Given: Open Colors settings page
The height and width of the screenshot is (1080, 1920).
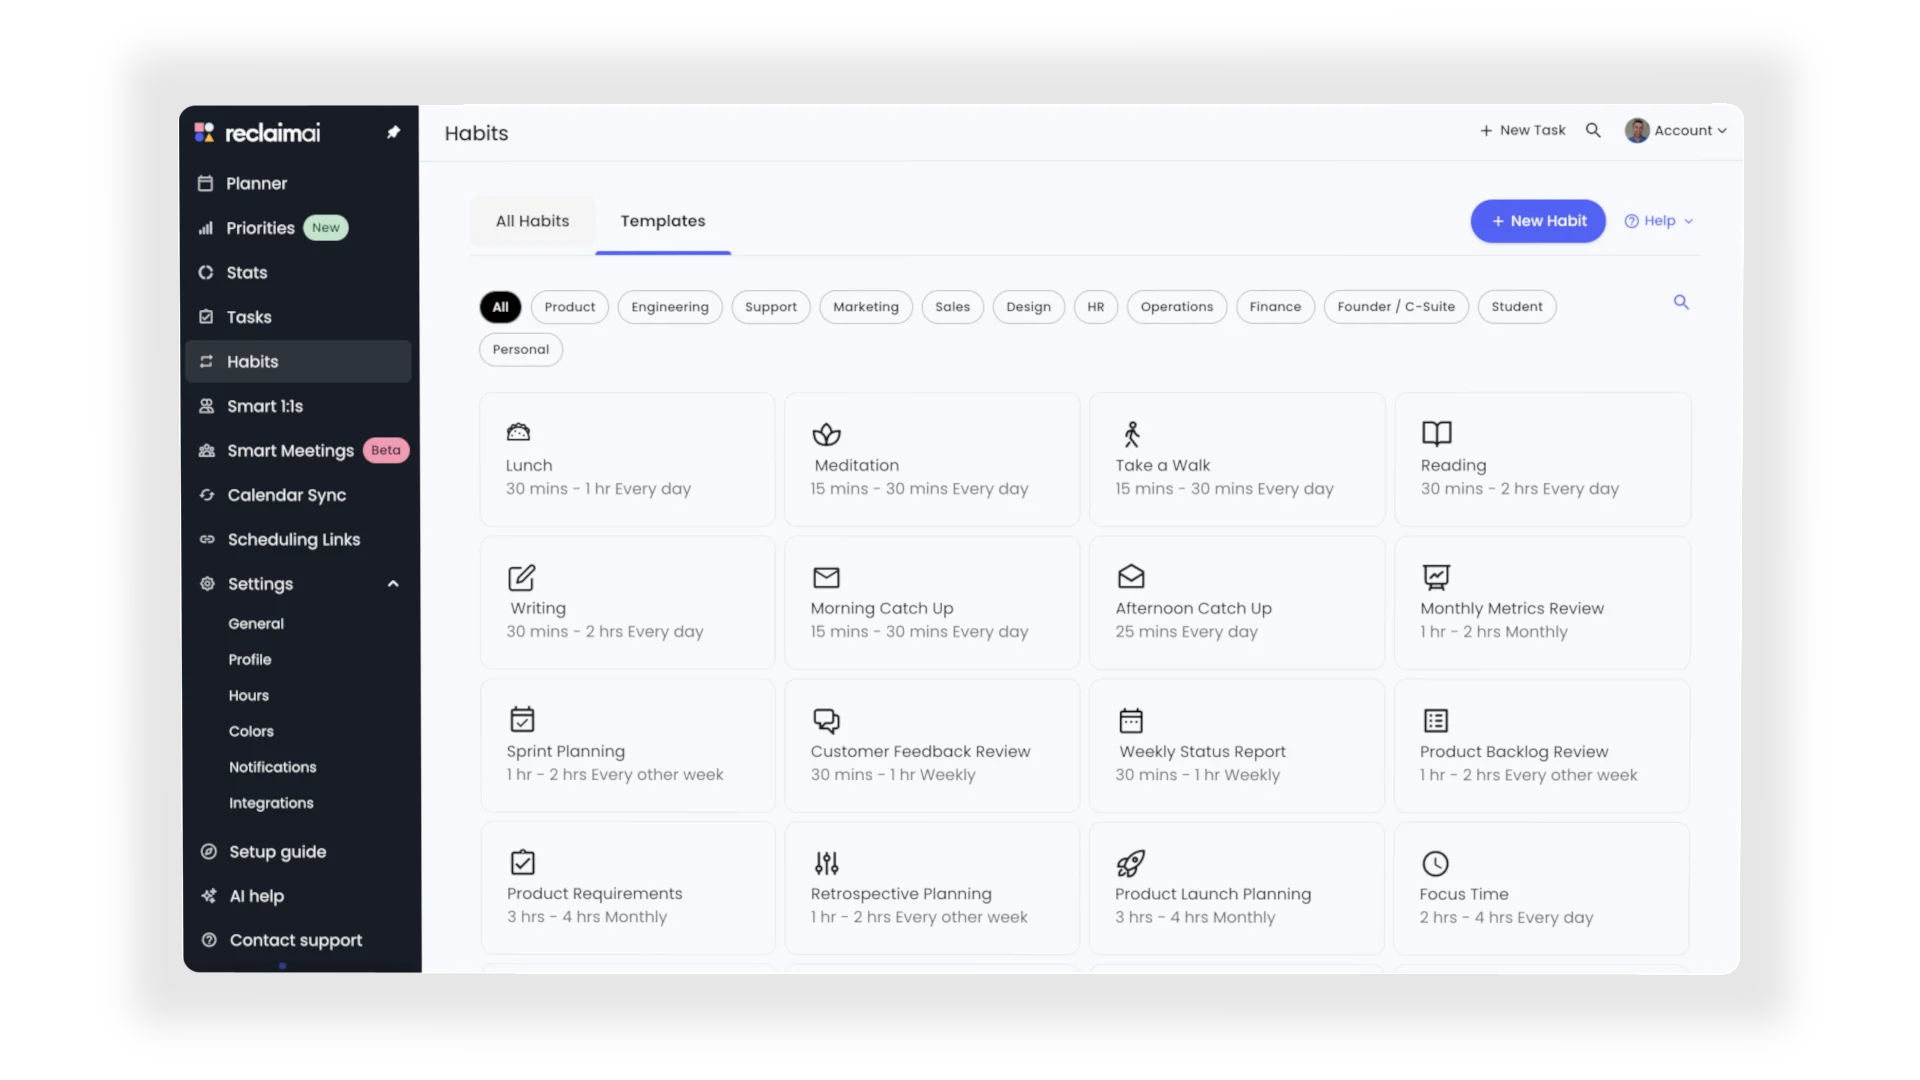Looking at the screenshot, I should pyautogui.click(x=251, y=731).
